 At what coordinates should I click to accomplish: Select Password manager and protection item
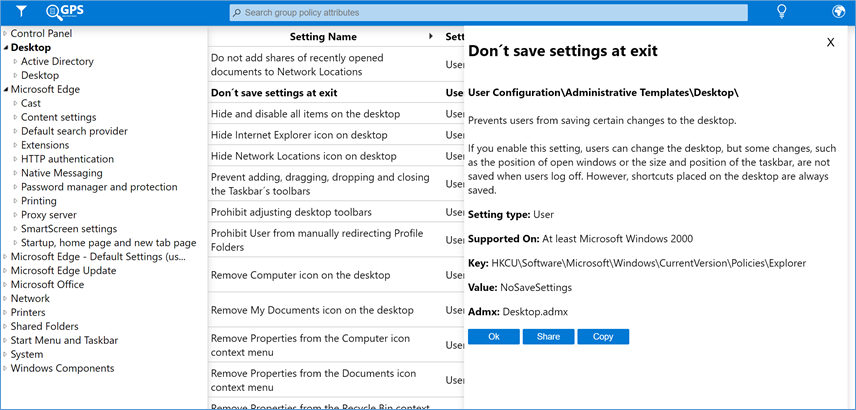click(x=99, y=187)
